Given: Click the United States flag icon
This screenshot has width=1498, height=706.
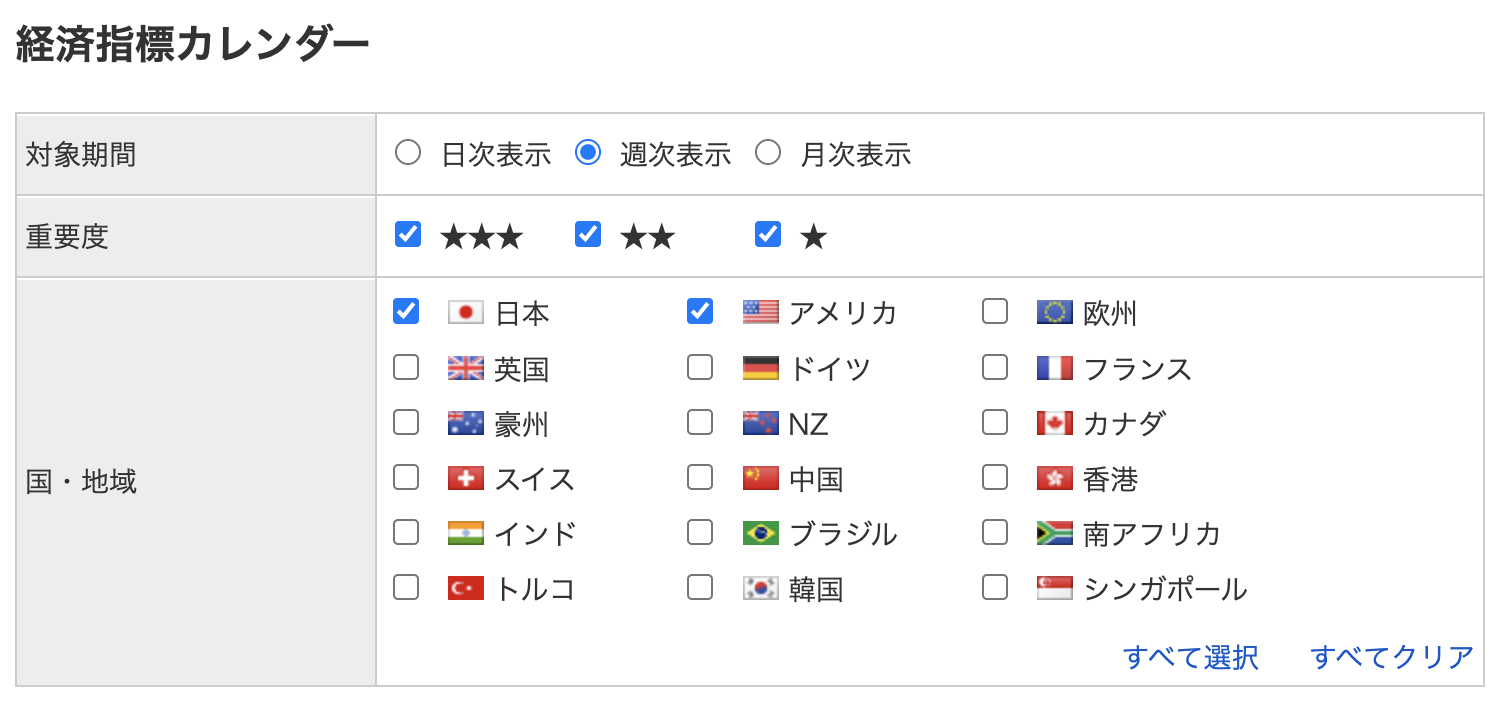Looking at the screenshot, I should tap(760, 313).
